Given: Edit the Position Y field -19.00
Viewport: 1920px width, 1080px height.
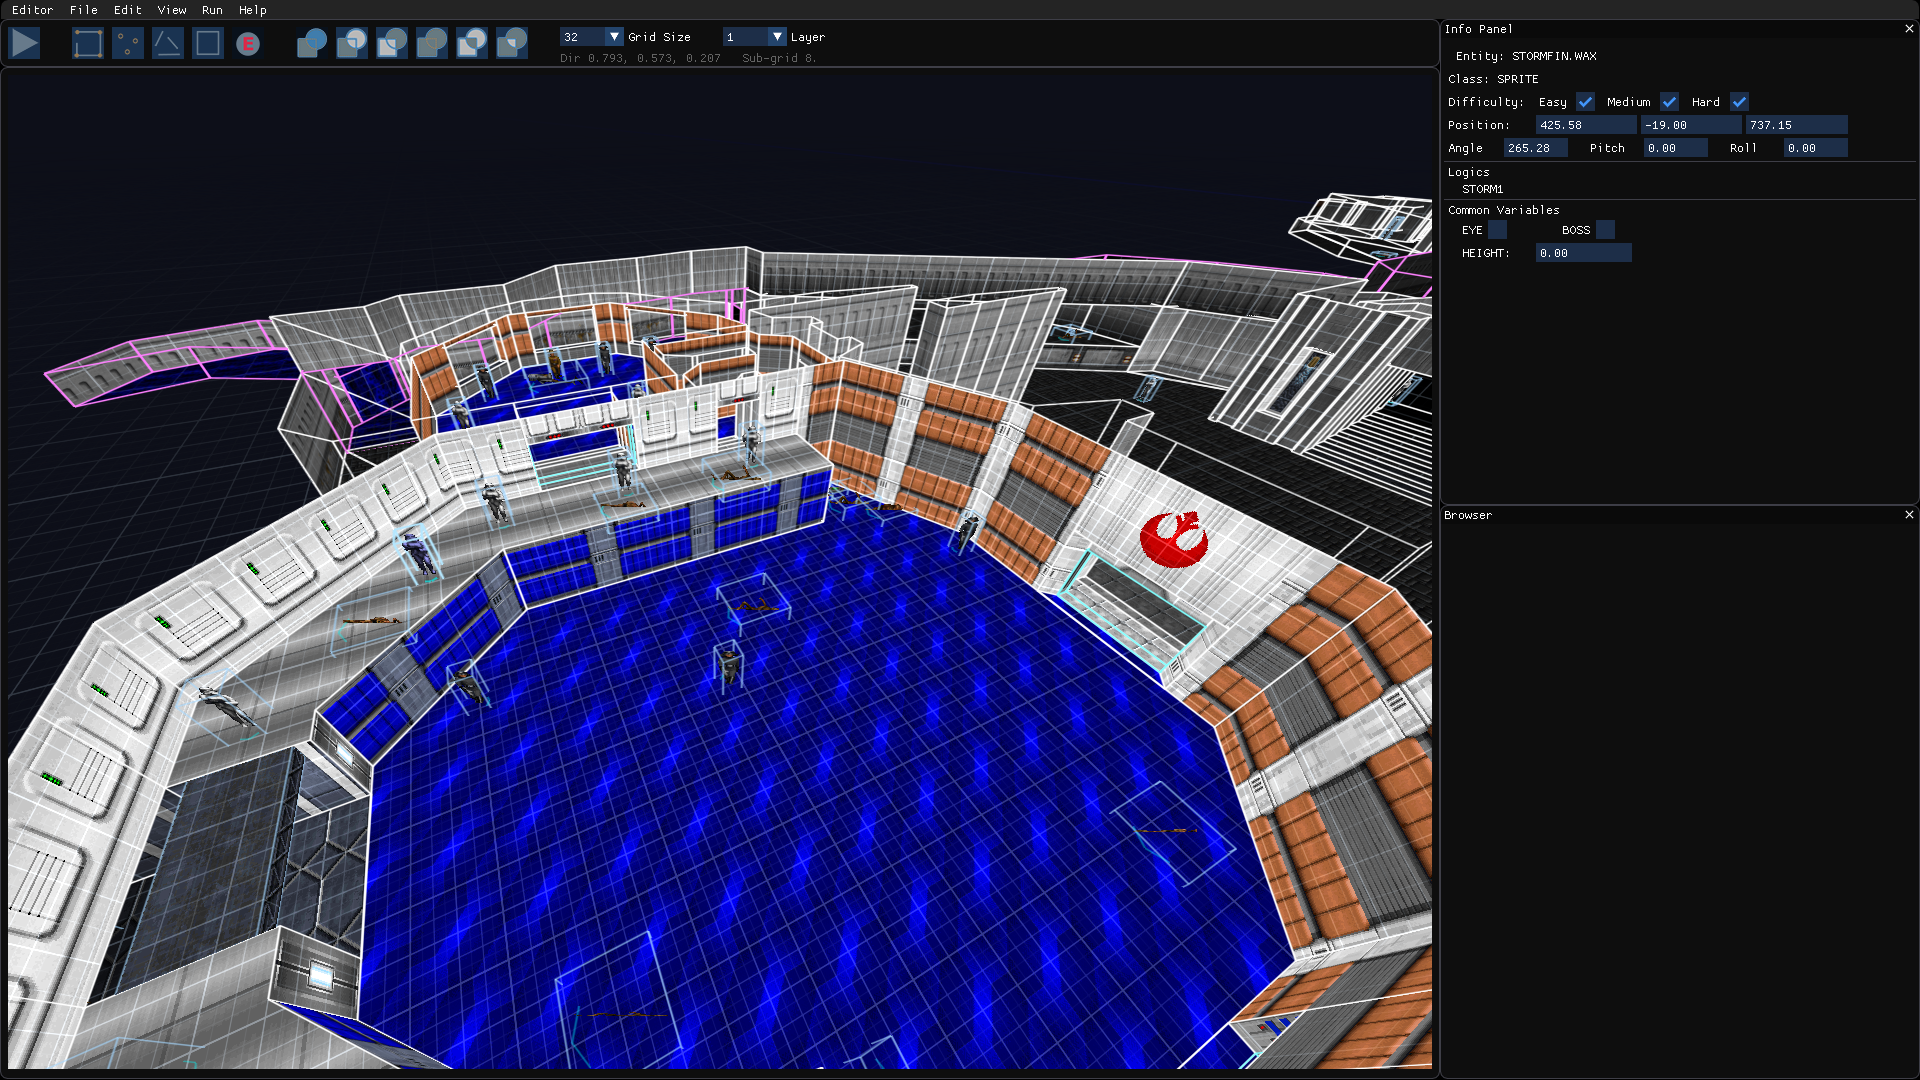Looking at the screenshot, I should point(1690,125).
